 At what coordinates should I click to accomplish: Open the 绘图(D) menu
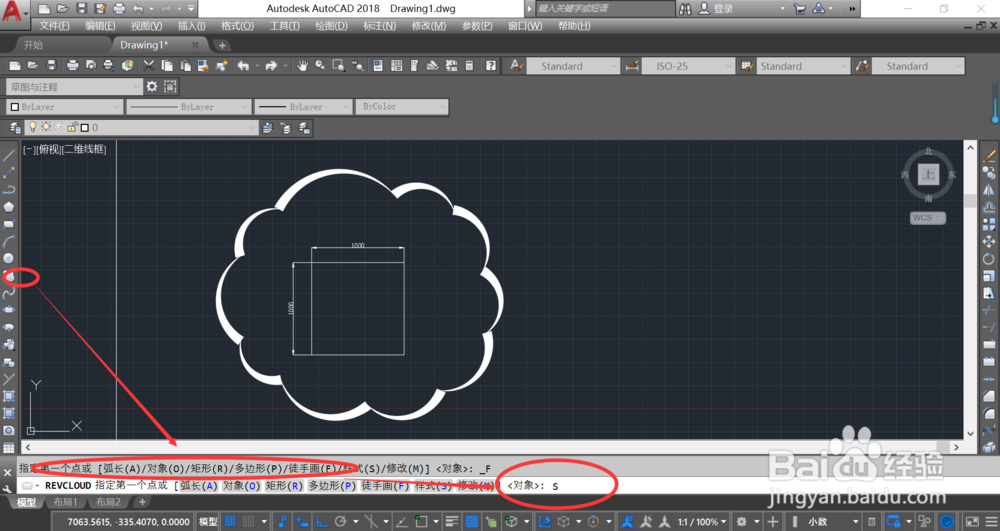tap(332, 25)
